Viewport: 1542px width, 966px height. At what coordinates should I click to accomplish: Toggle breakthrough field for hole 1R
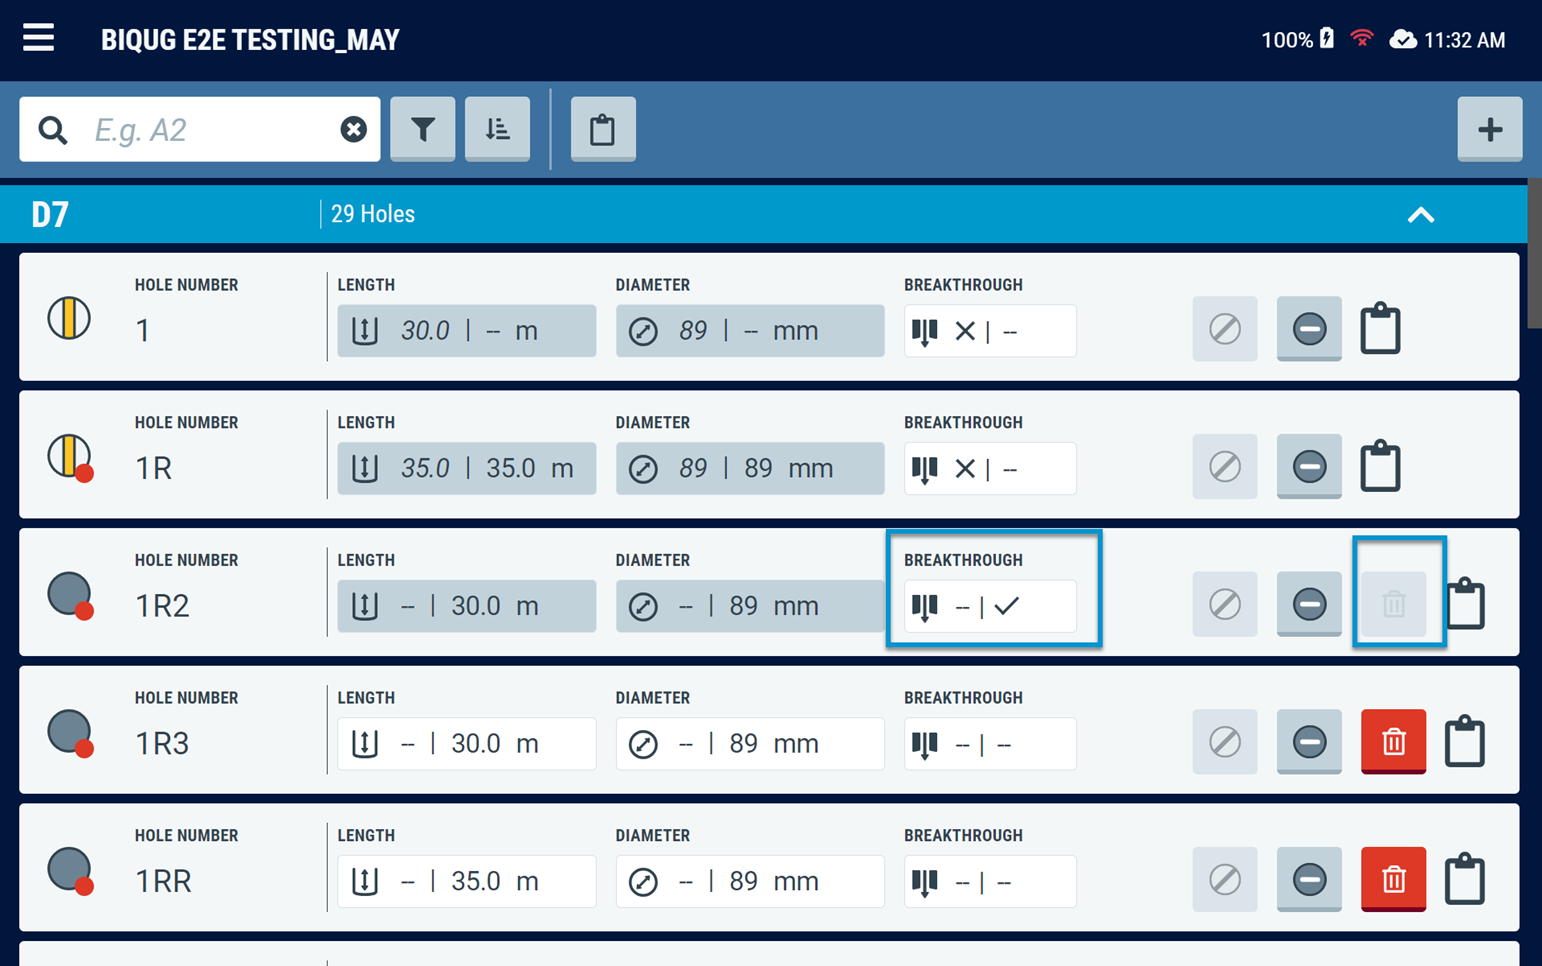pos(990,469)
